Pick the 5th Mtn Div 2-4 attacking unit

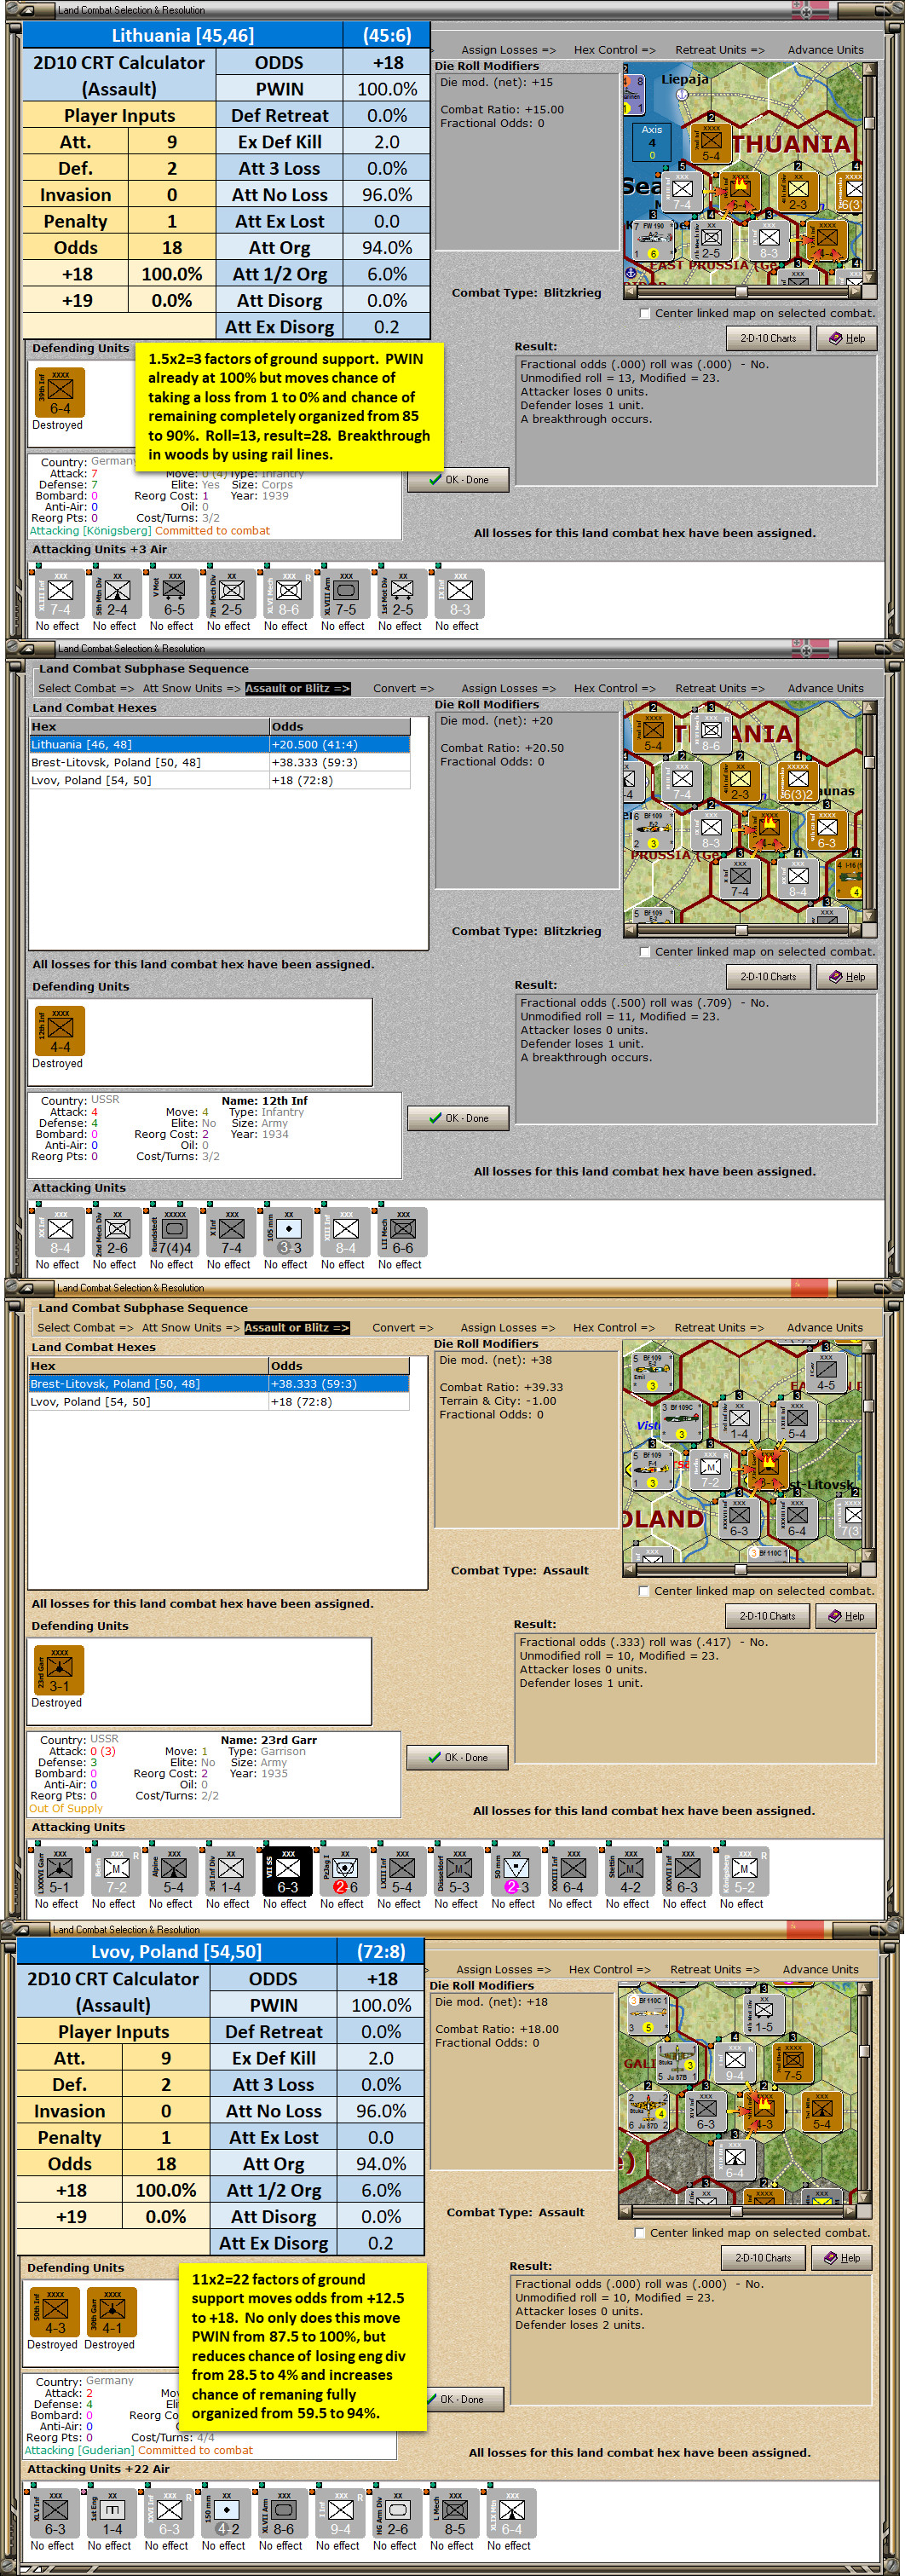pos(117,593)
